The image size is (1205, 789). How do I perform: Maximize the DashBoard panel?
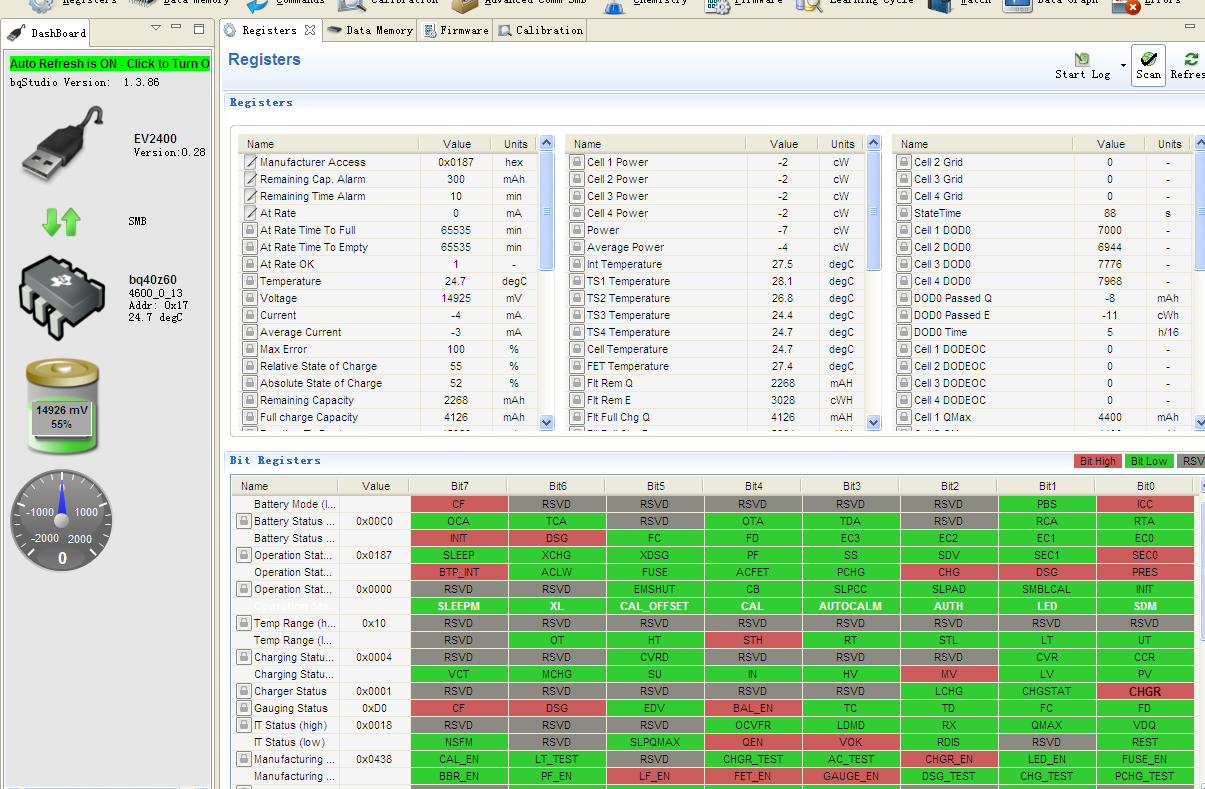[200, 28]
